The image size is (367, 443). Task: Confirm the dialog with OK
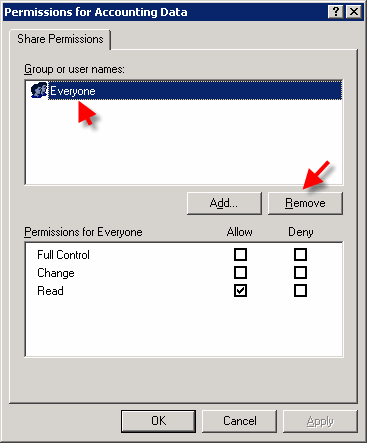click(158, 421)
